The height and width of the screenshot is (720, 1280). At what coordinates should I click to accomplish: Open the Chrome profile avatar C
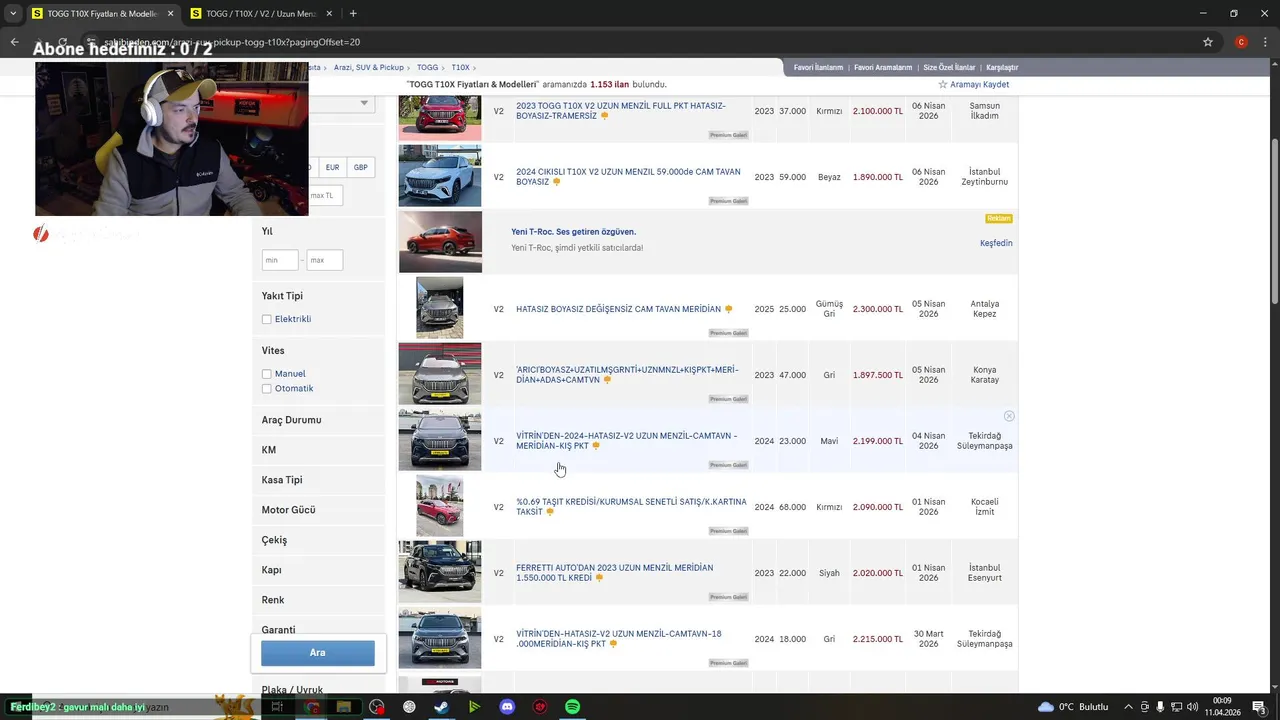pyautogui.click(x=1241, y=42)
